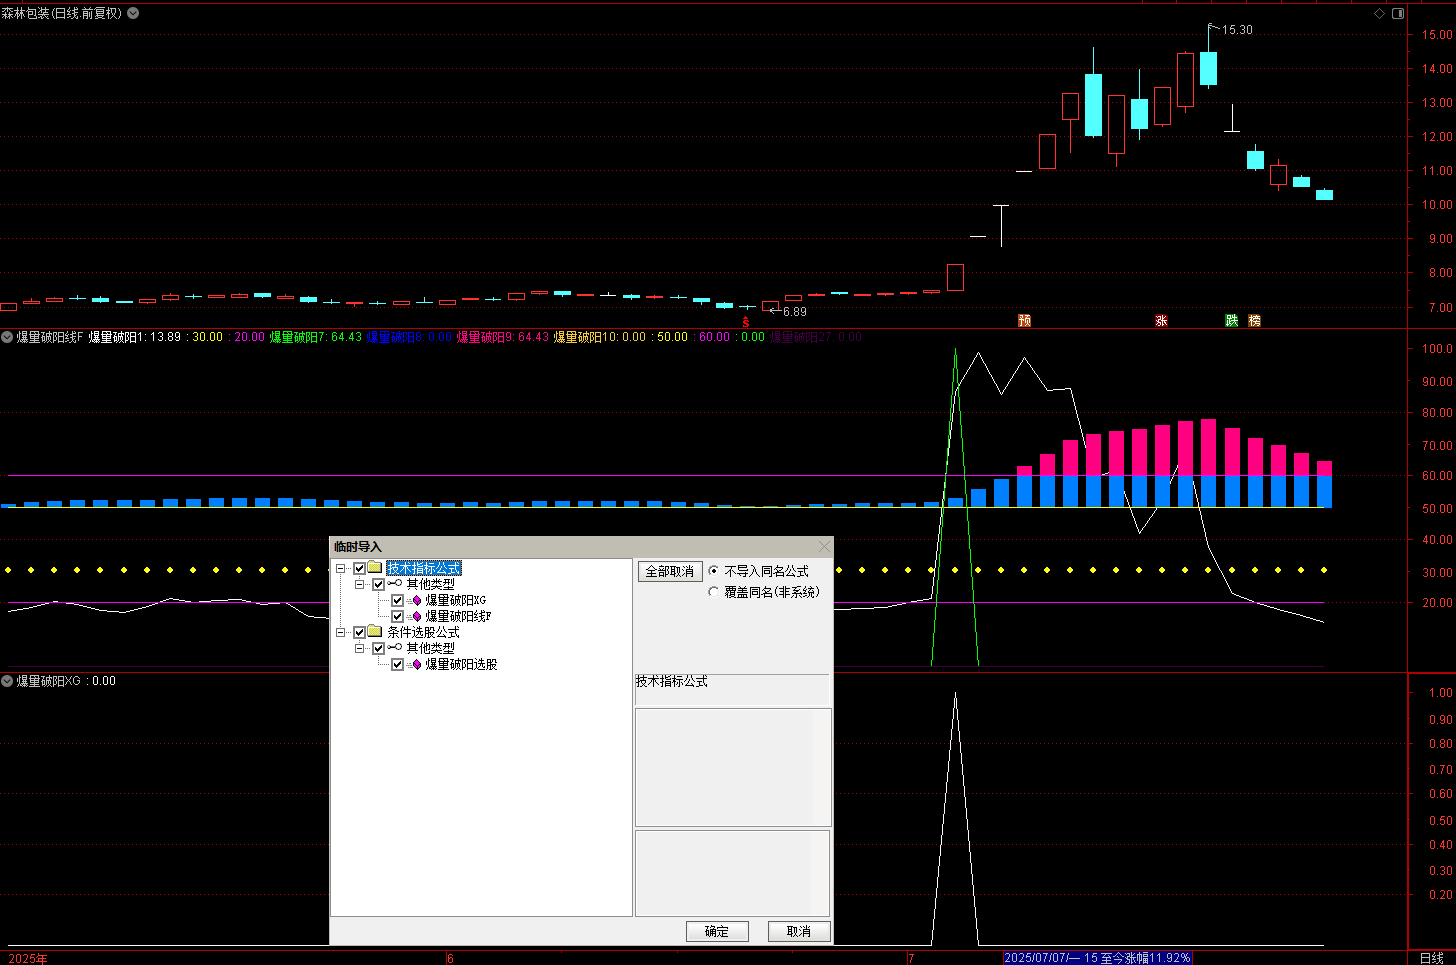Uncheck 其他类型 checkbox under 条件选股公式
The width and height of the screenshot is (1456, 965).
(378, 648)
